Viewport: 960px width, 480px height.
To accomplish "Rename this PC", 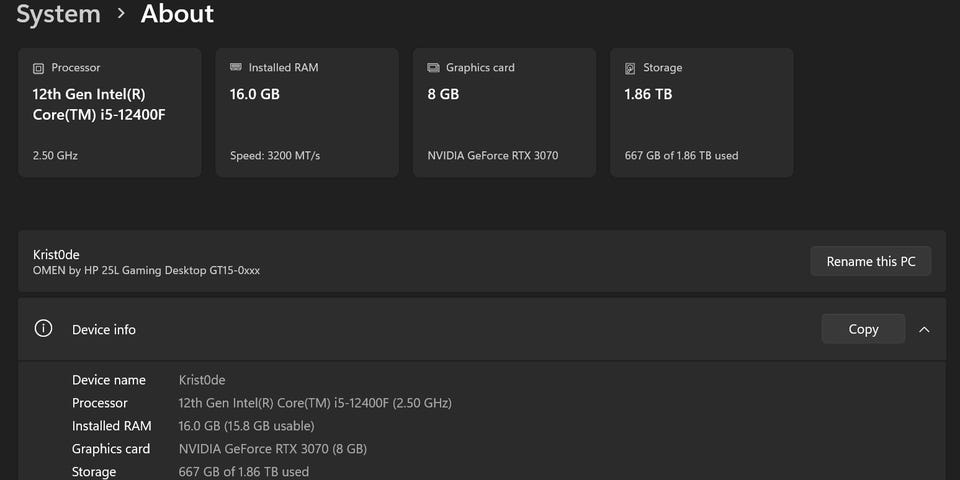I will point(871,261).
